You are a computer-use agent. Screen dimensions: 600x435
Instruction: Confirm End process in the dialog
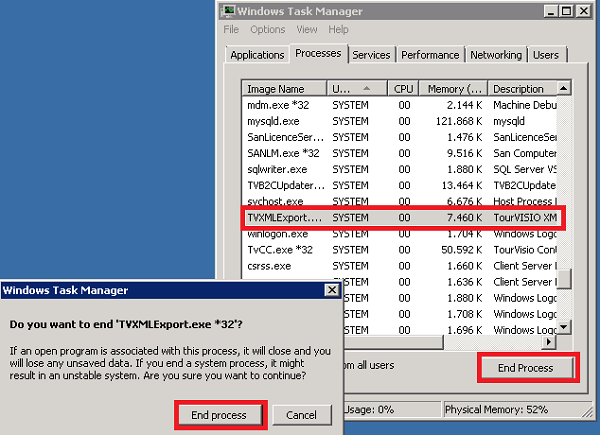click(219, 414)
